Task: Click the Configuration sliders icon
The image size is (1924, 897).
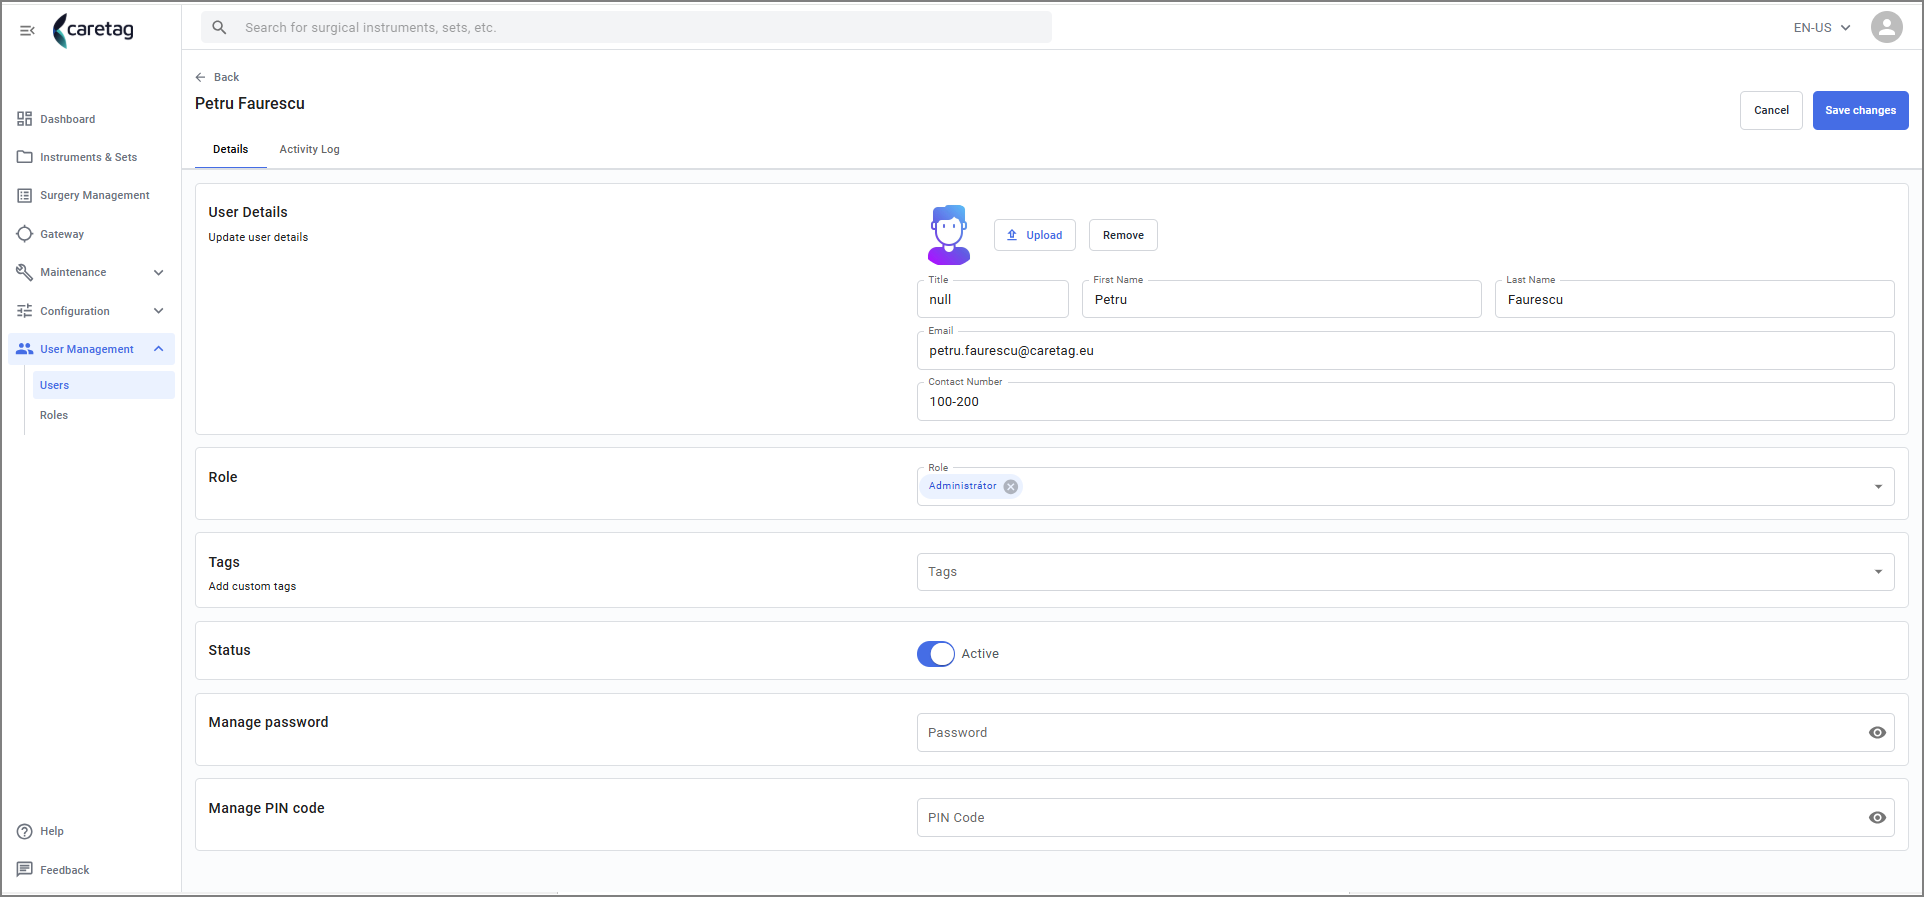Action: coord(25,311)
